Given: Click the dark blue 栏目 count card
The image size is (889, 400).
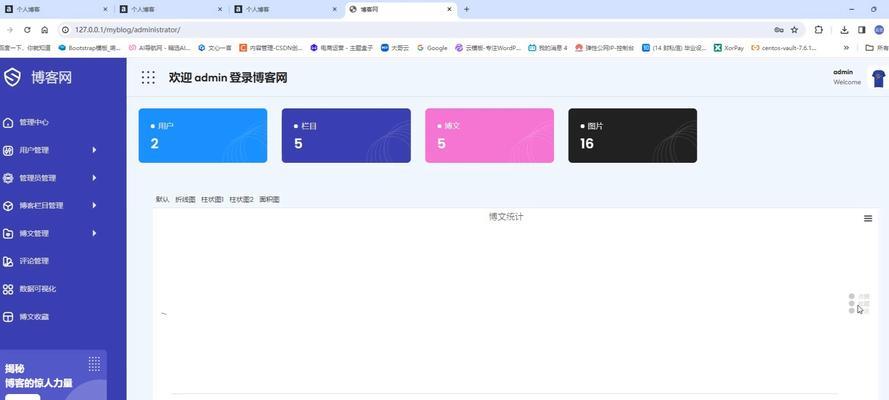Looking at the screenshot, I should click(346, 135).
